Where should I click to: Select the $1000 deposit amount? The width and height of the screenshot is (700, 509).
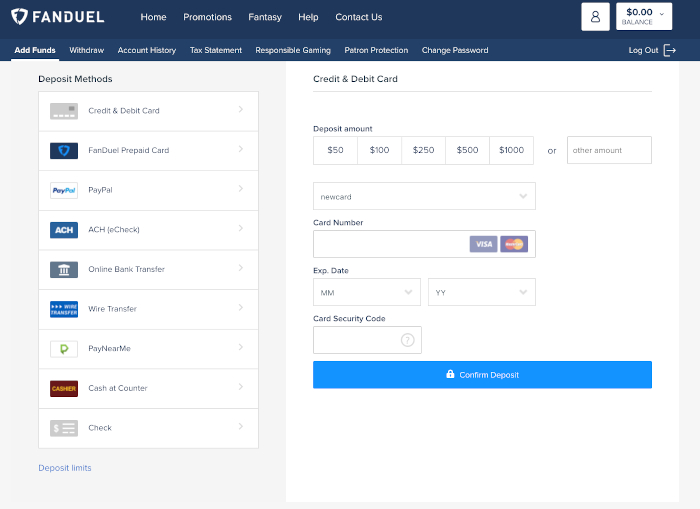[512, 150]
